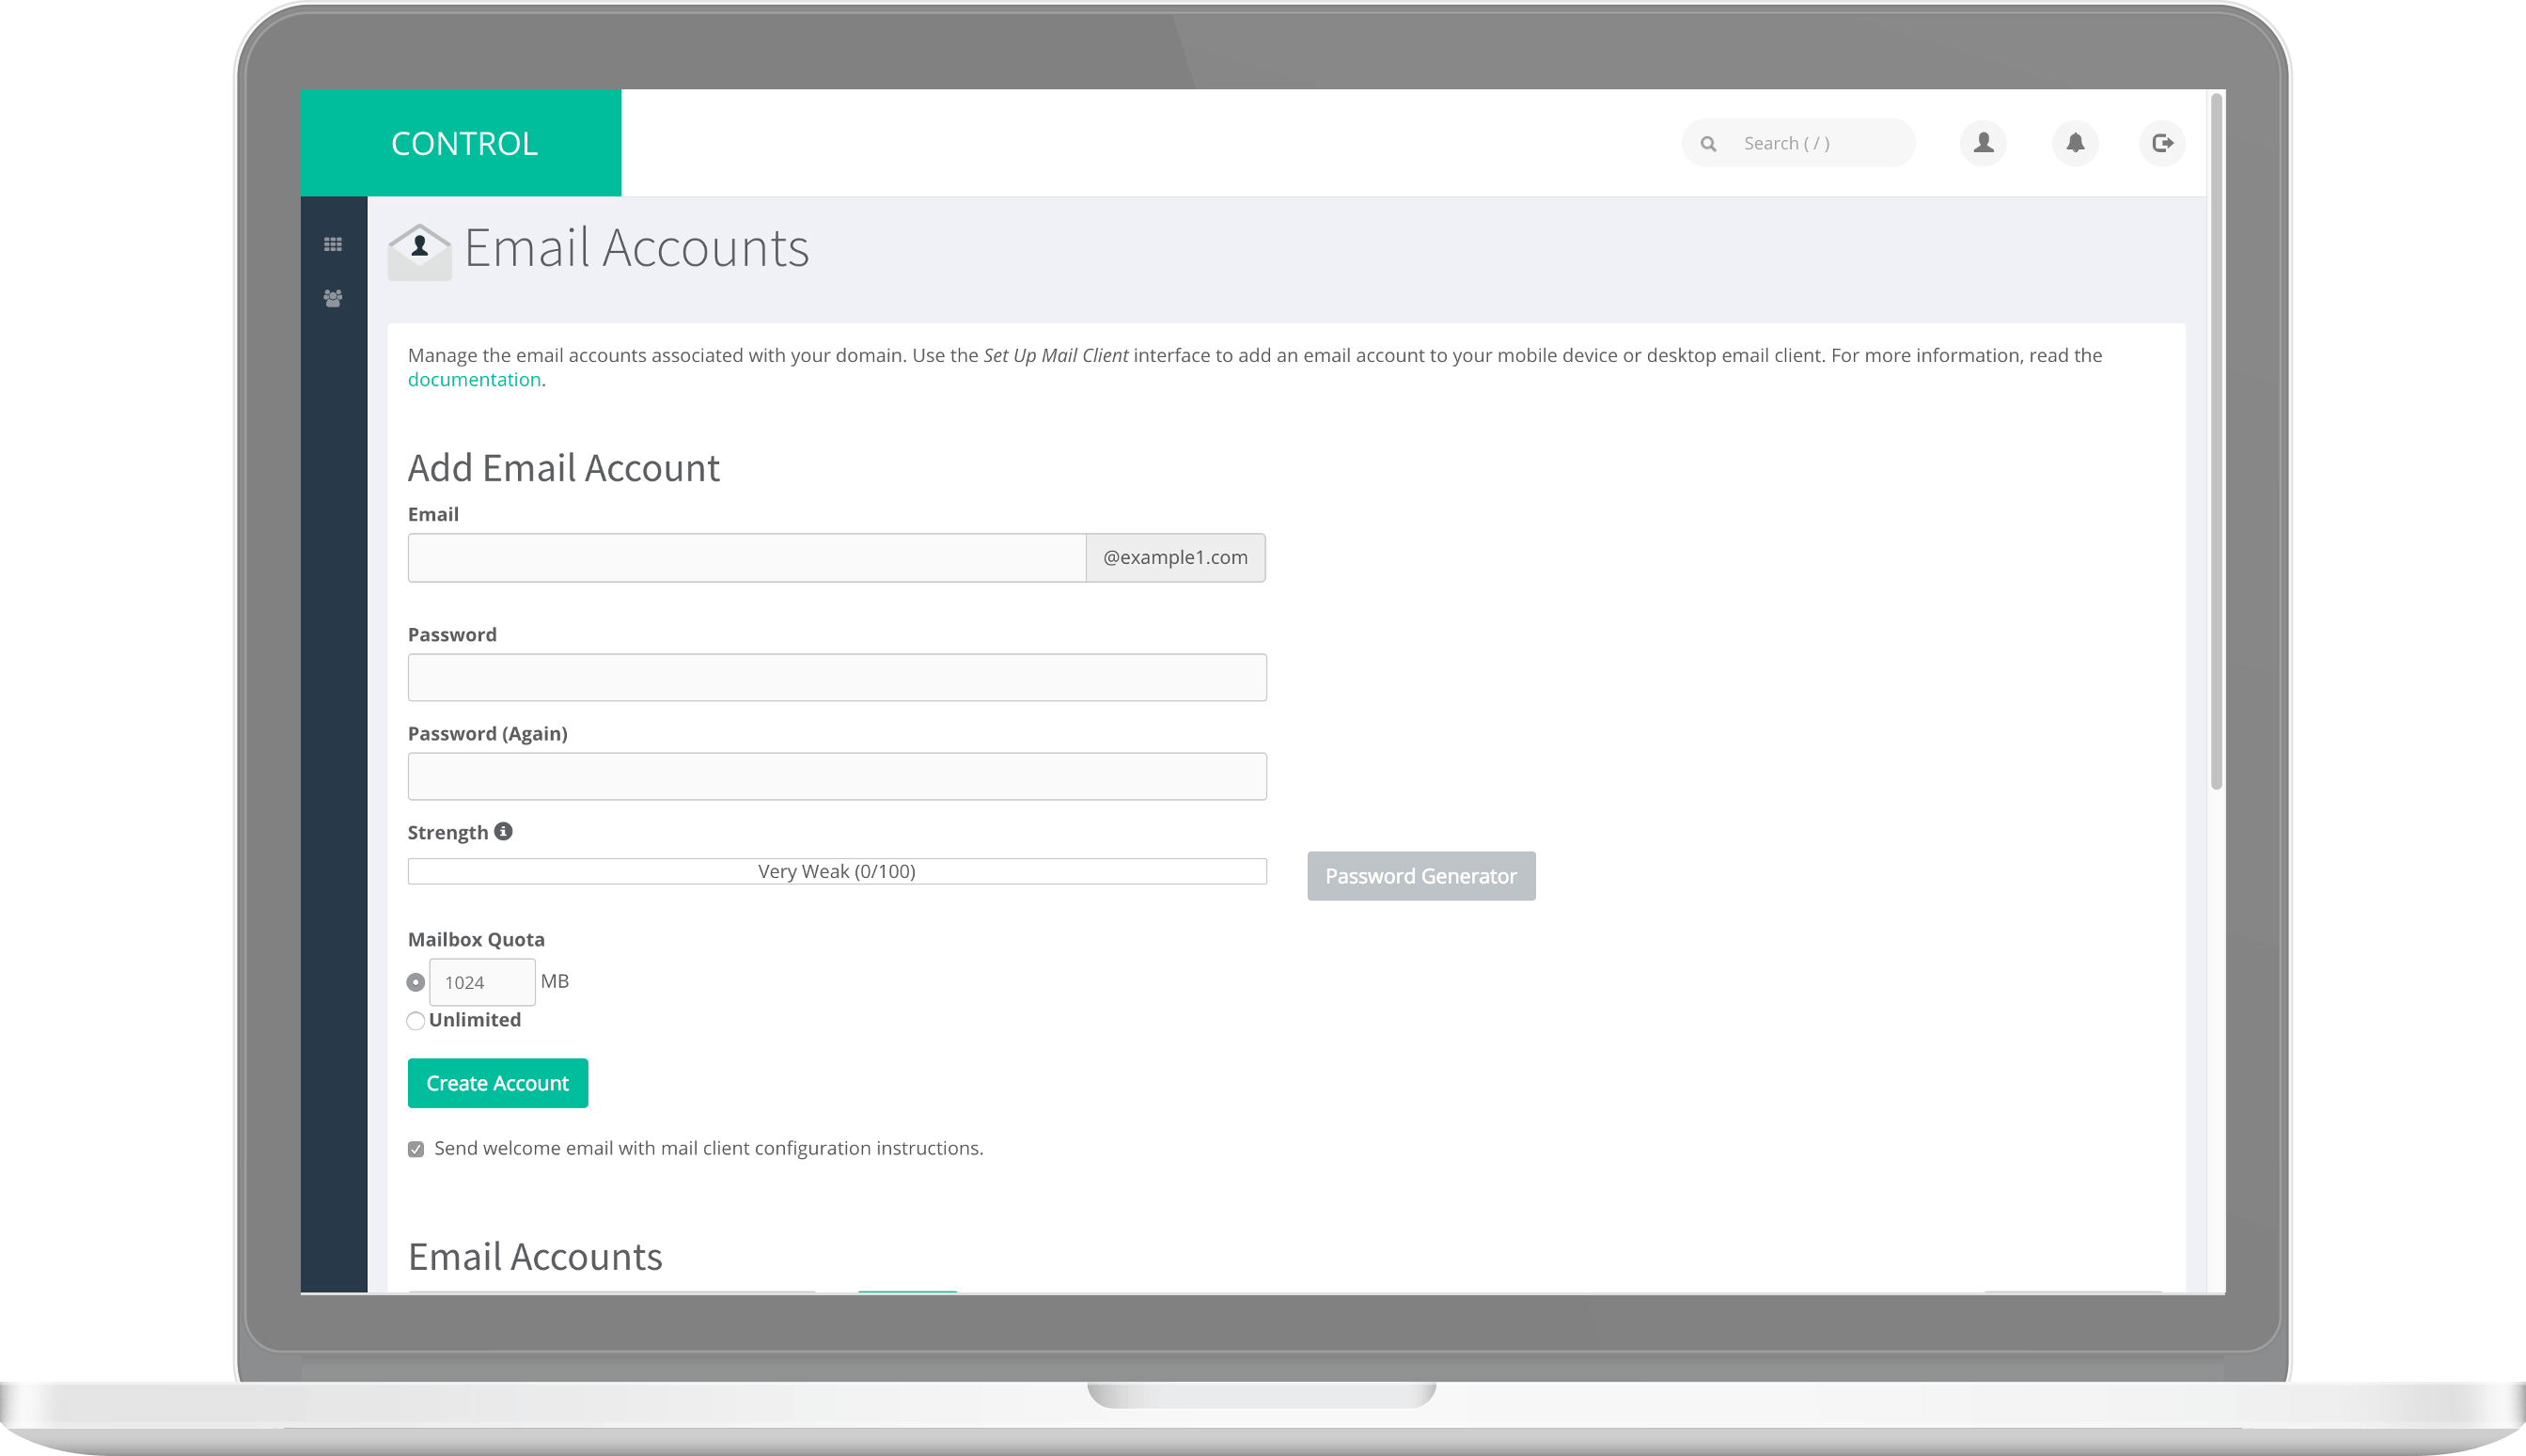Select the 1024 MB mailbox quota radio button
This screenshot has width=2526, height=1456.
coord(416,980)
